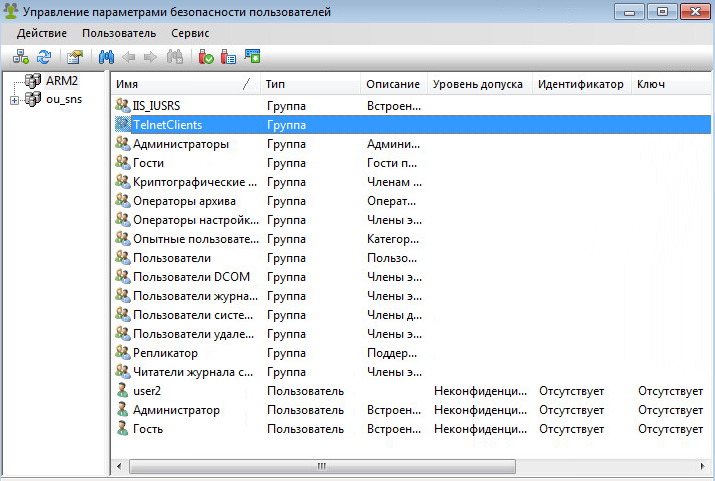Click the Уровень допуска column header
This screenshot has height=481, width=715.
[480, 84]
